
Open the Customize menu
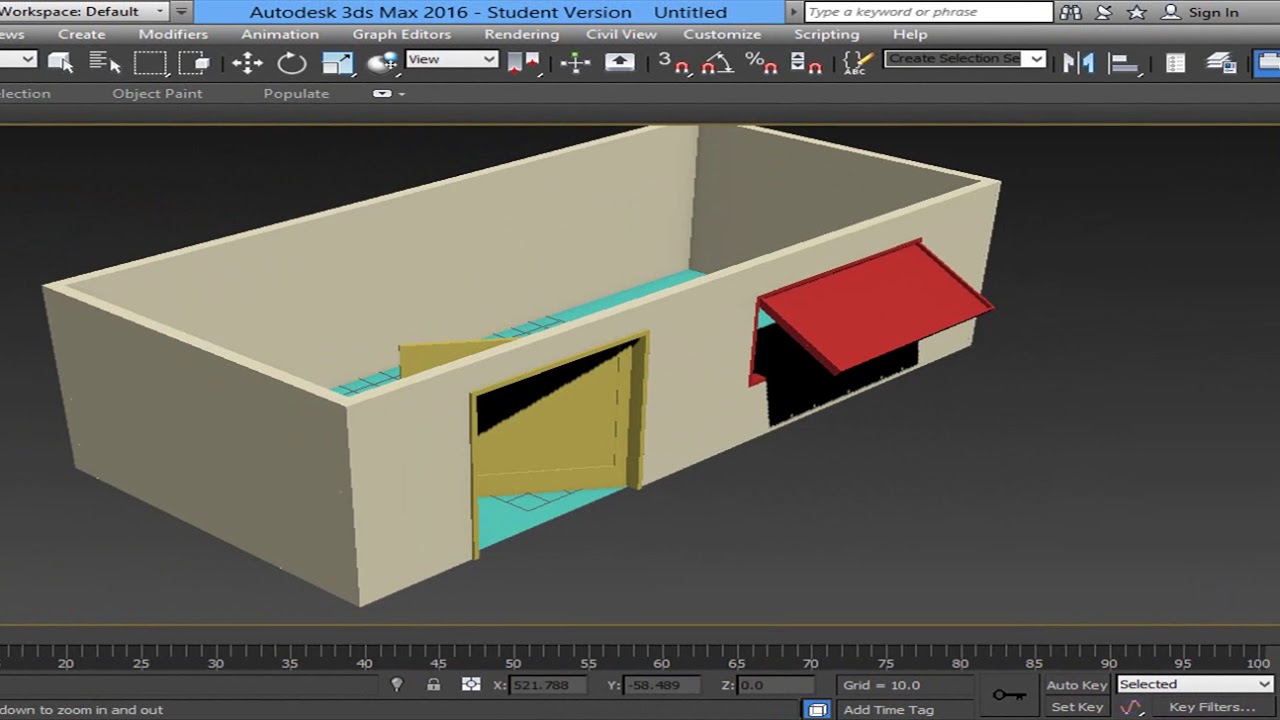[722, 34]
